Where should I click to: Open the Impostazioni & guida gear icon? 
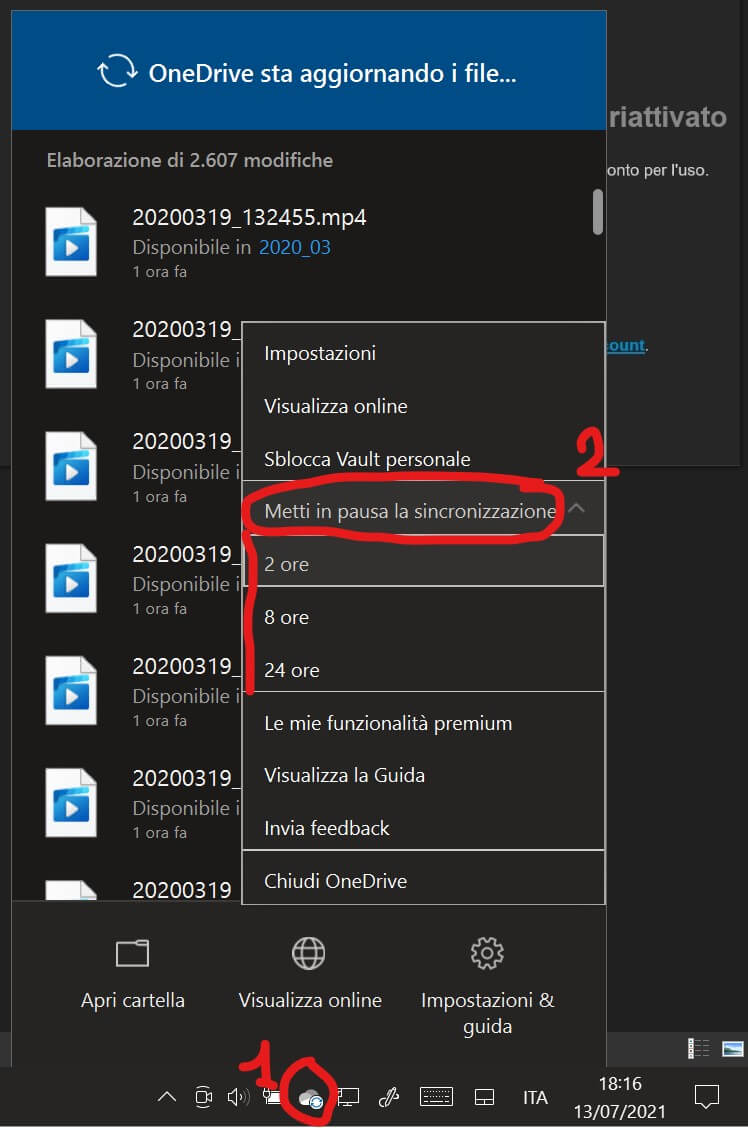click(x=487, y=954)
